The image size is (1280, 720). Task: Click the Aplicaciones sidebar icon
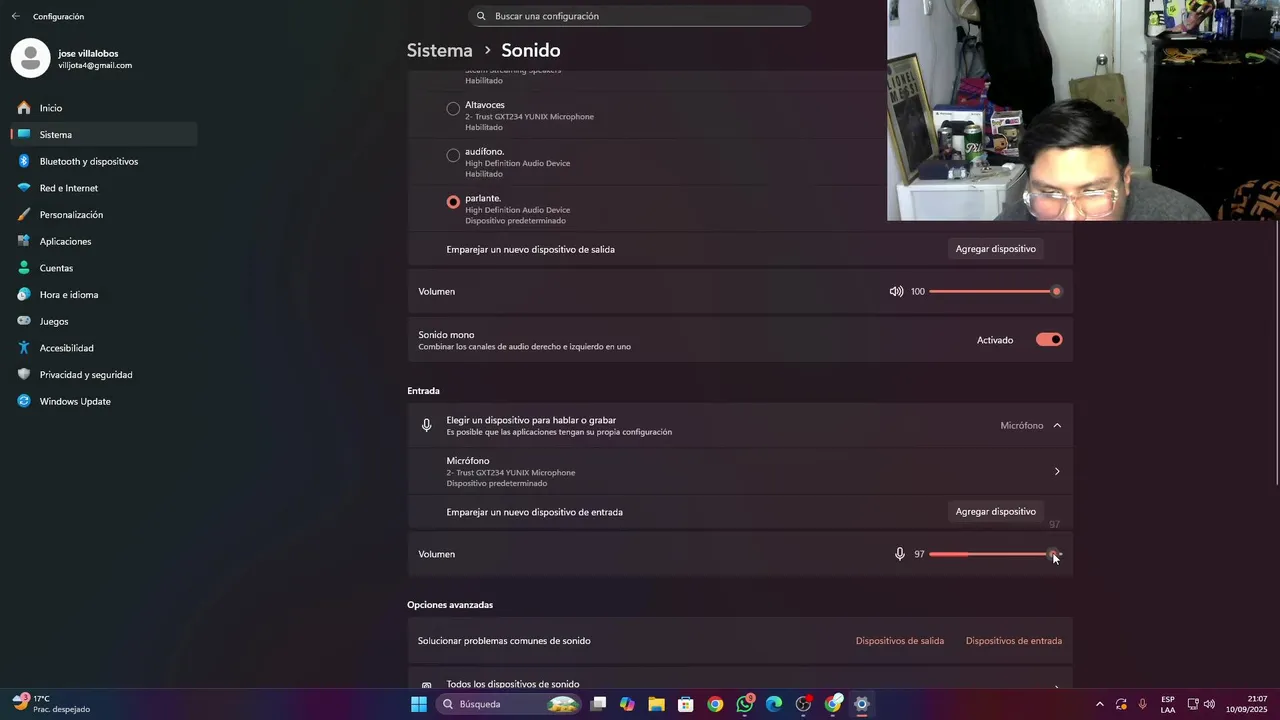point(23,241)
